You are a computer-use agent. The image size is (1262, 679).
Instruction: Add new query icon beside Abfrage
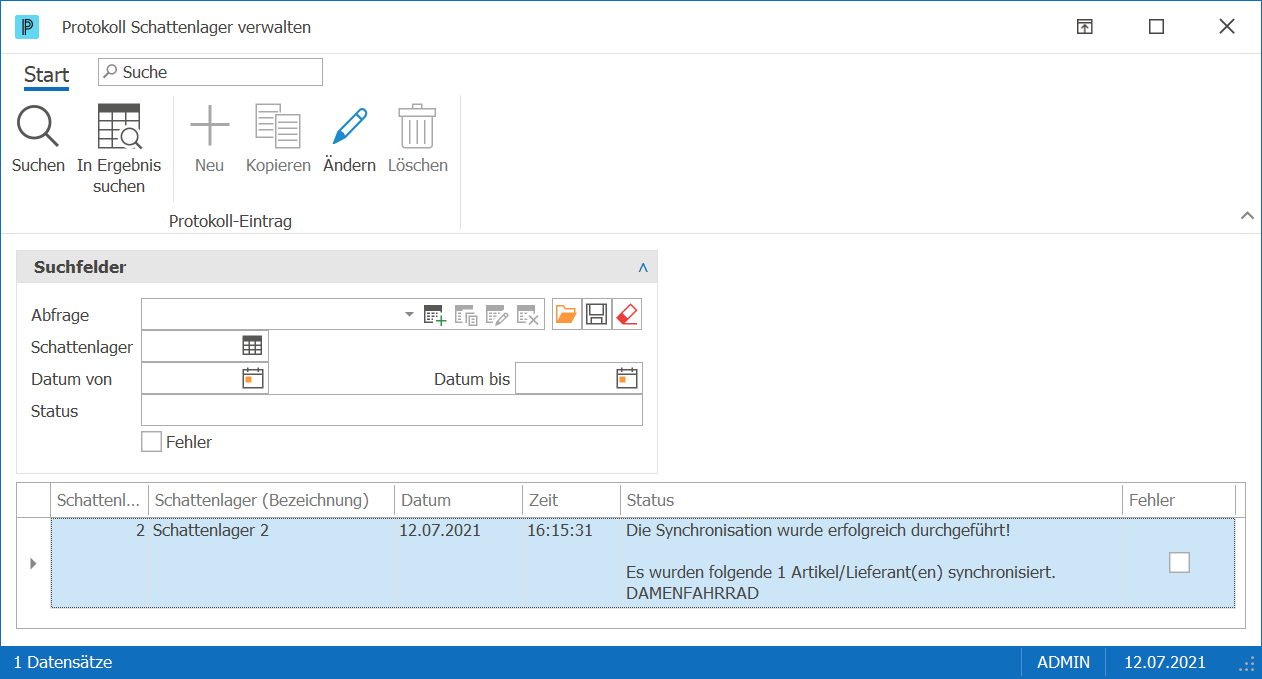[434, 315]
